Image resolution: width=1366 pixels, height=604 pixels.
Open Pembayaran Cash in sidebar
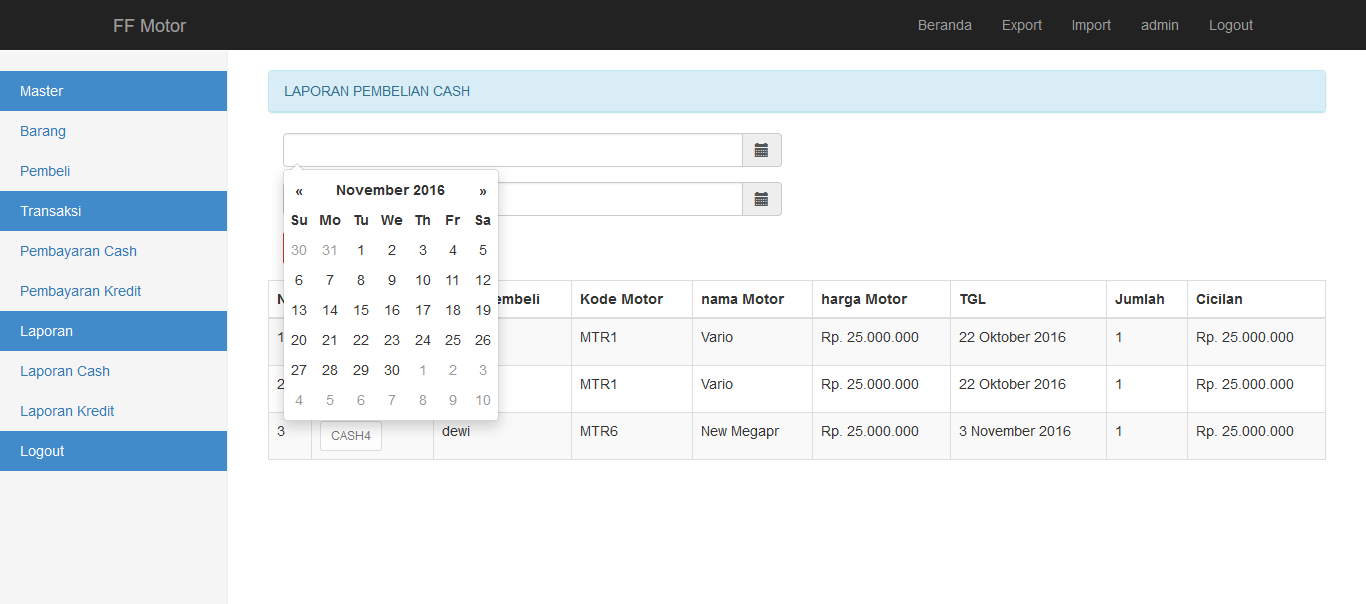(x=113, y=251)
